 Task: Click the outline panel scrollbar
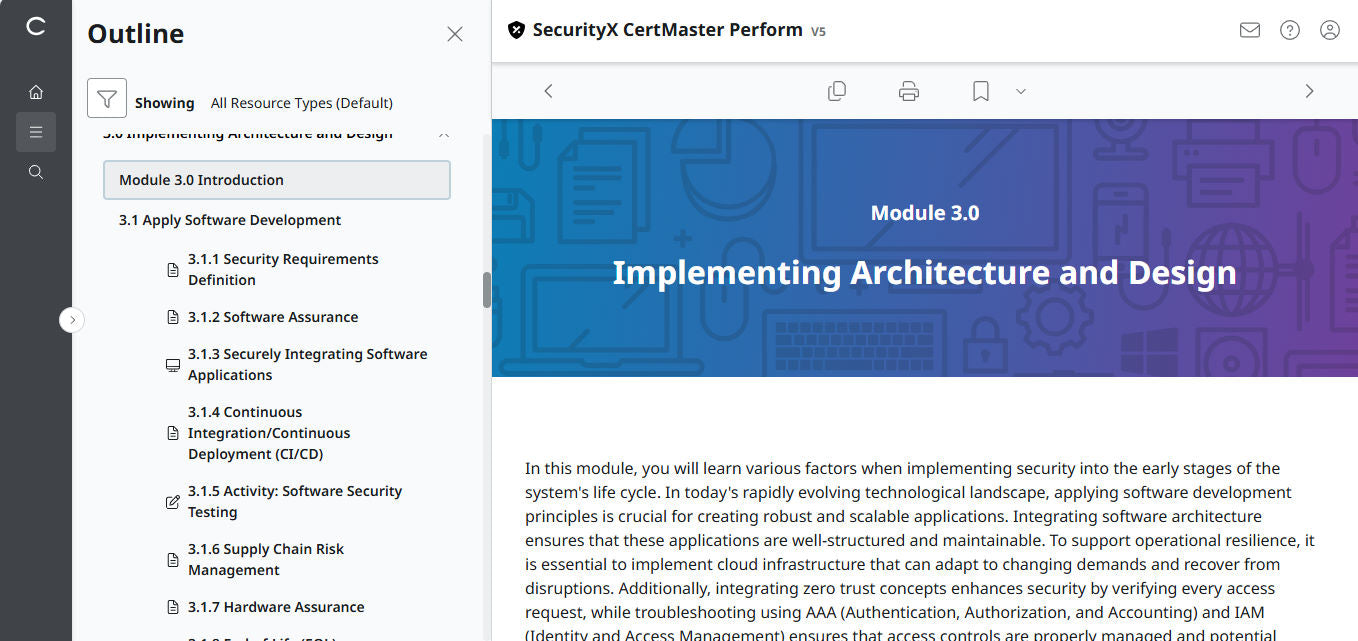487,290
